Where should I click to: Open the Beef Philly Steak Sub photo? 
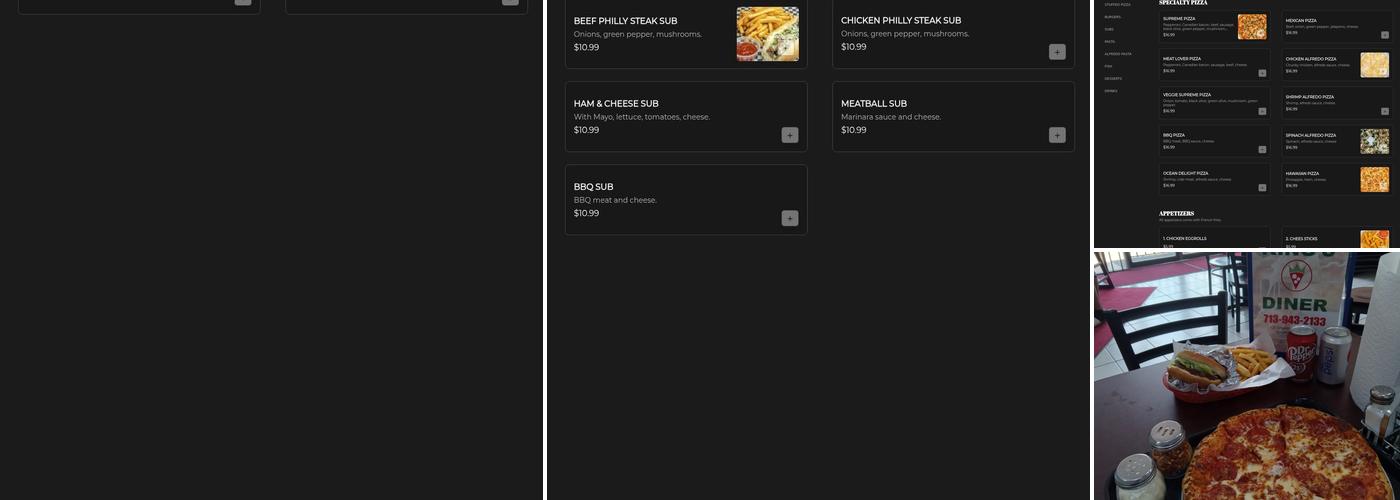[x=768, y=34]
